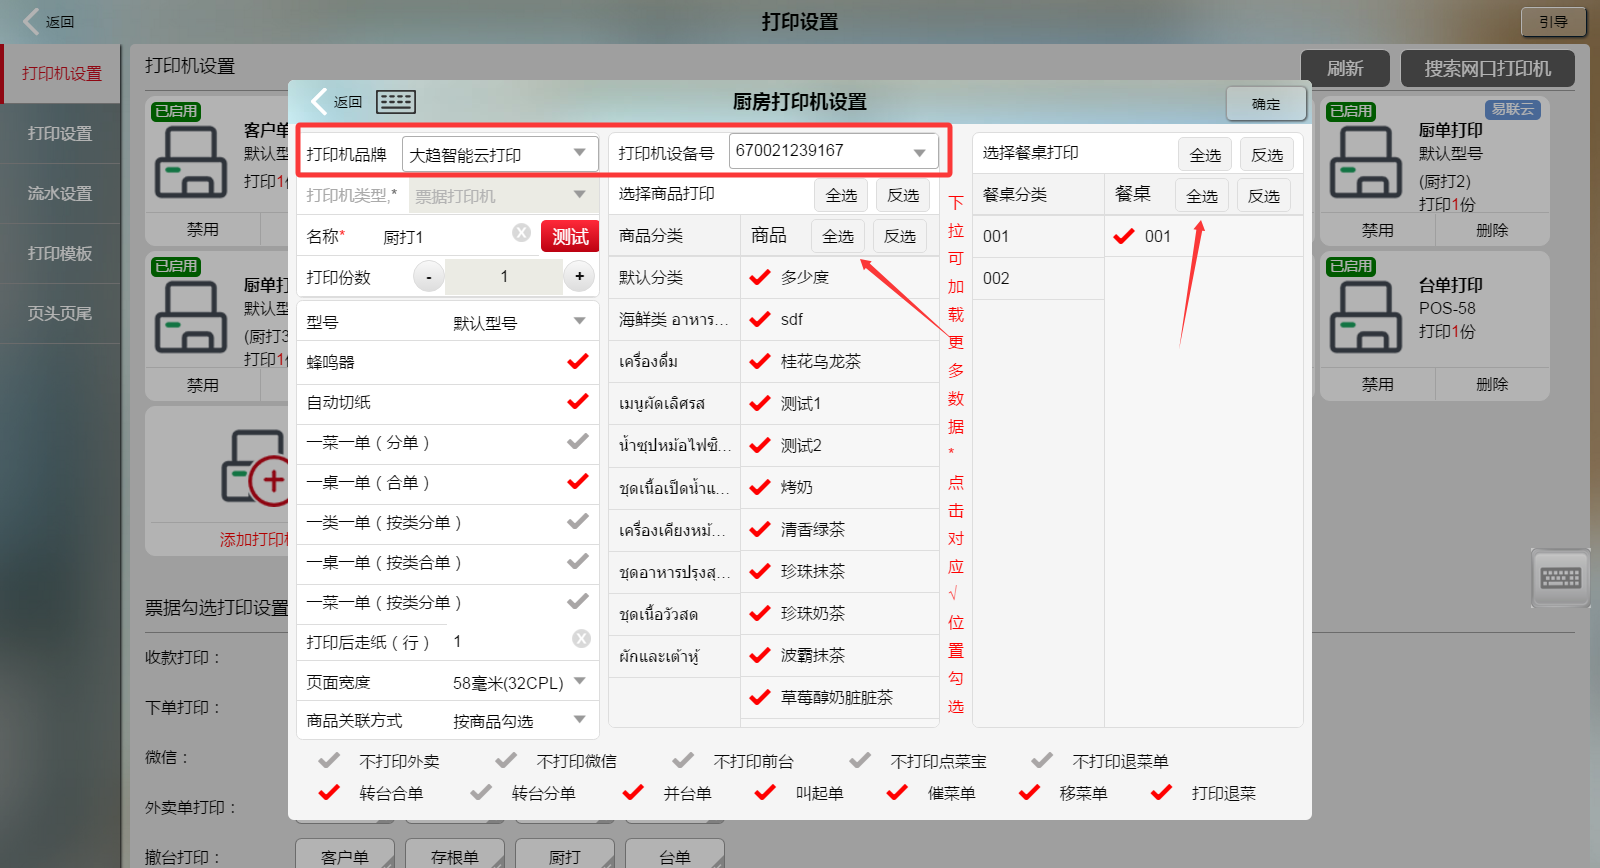Open the 打印模板 sidebar tab

pos(60,253)
